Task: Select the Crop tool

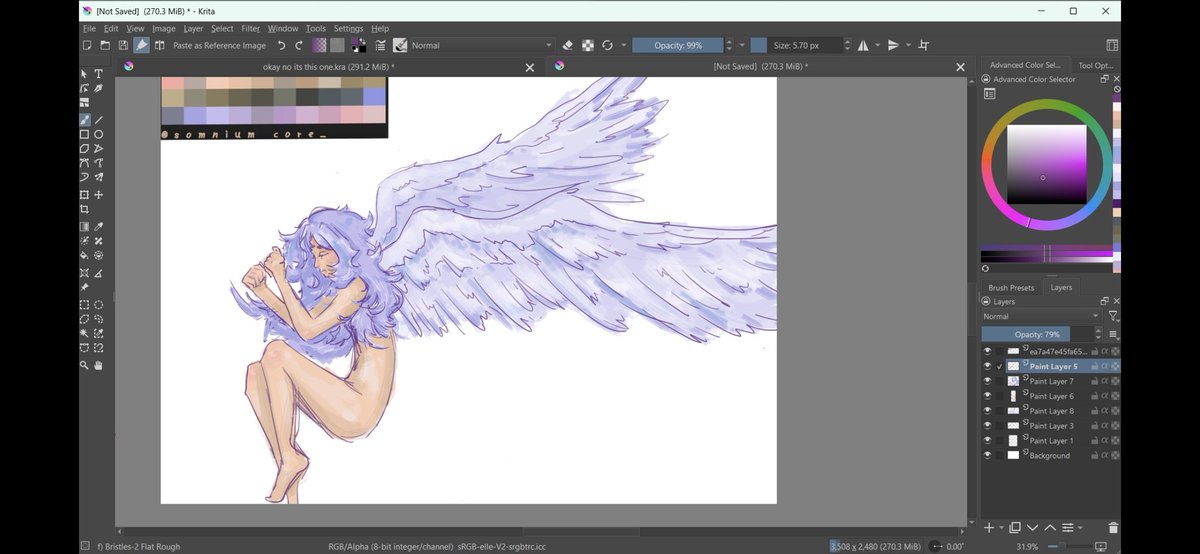Action: click(x=85, y=210)
